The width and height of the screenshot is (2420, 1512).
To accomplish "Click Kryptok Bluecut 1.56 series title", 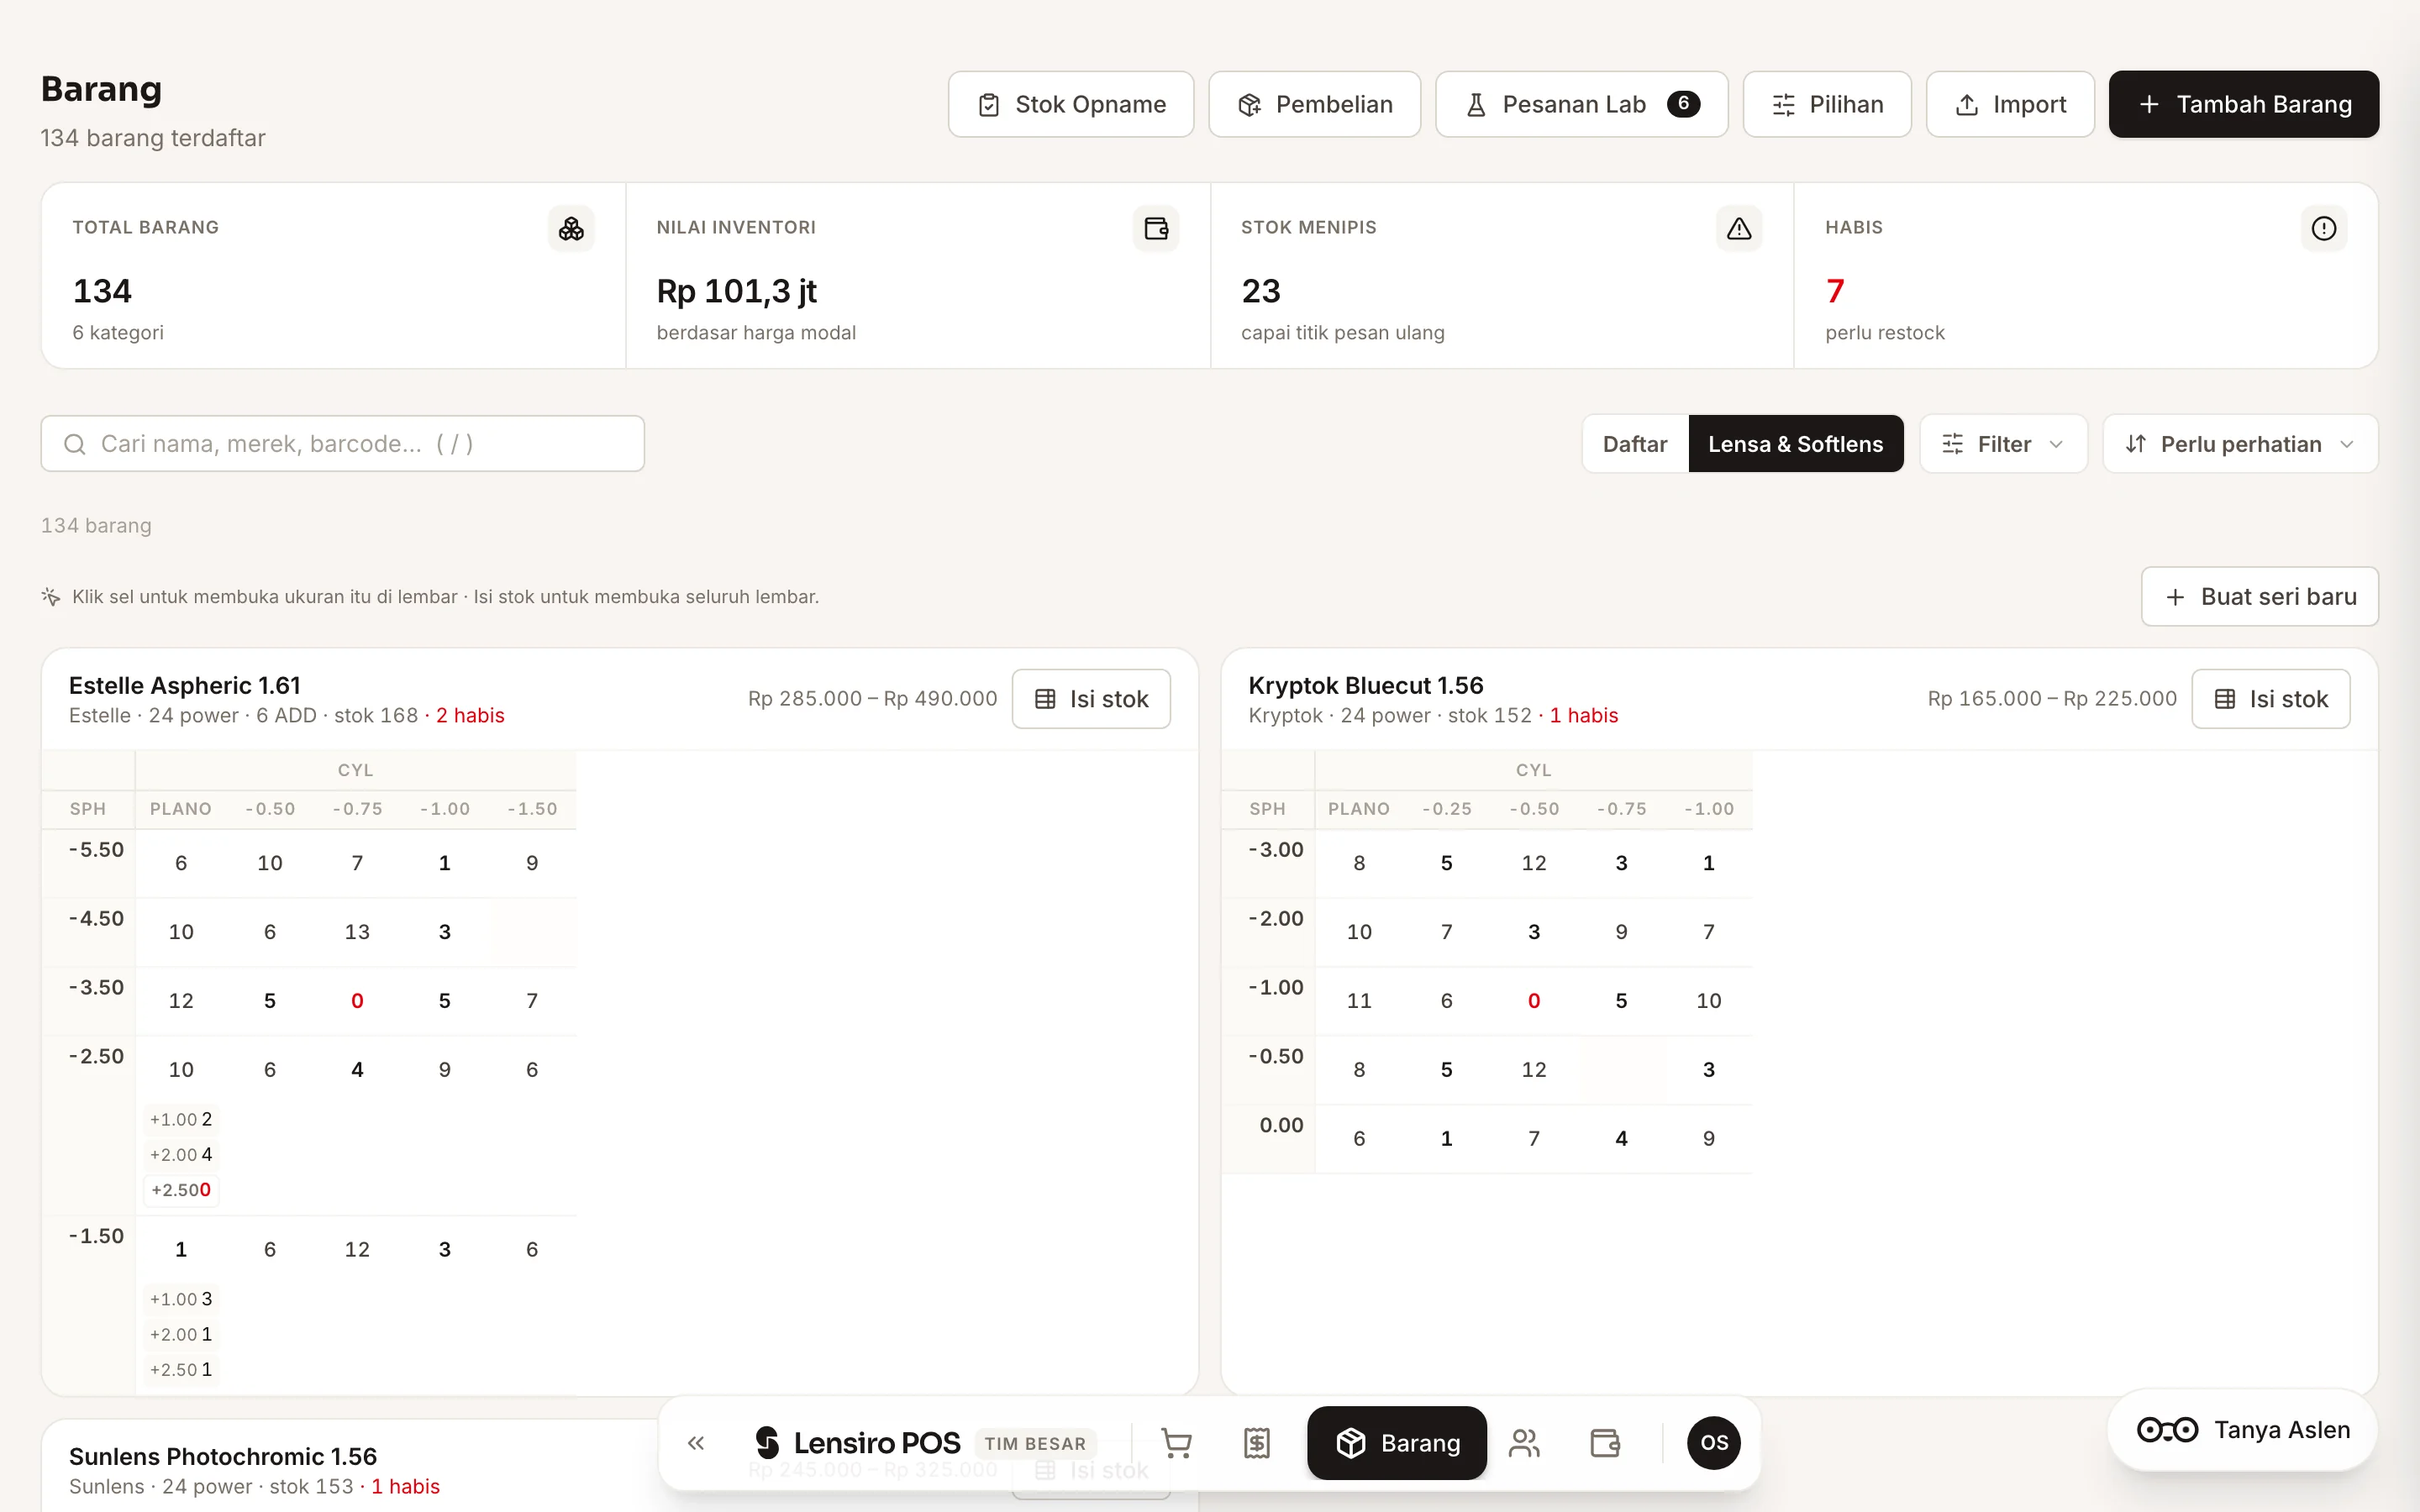I will [1366, 685].
